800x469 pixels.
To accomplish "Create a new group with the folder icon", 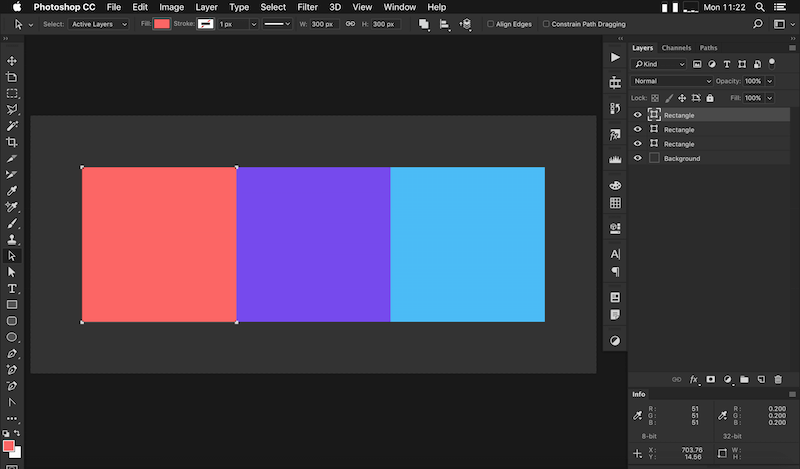I will pyautogui.click(x=744, y=380).
